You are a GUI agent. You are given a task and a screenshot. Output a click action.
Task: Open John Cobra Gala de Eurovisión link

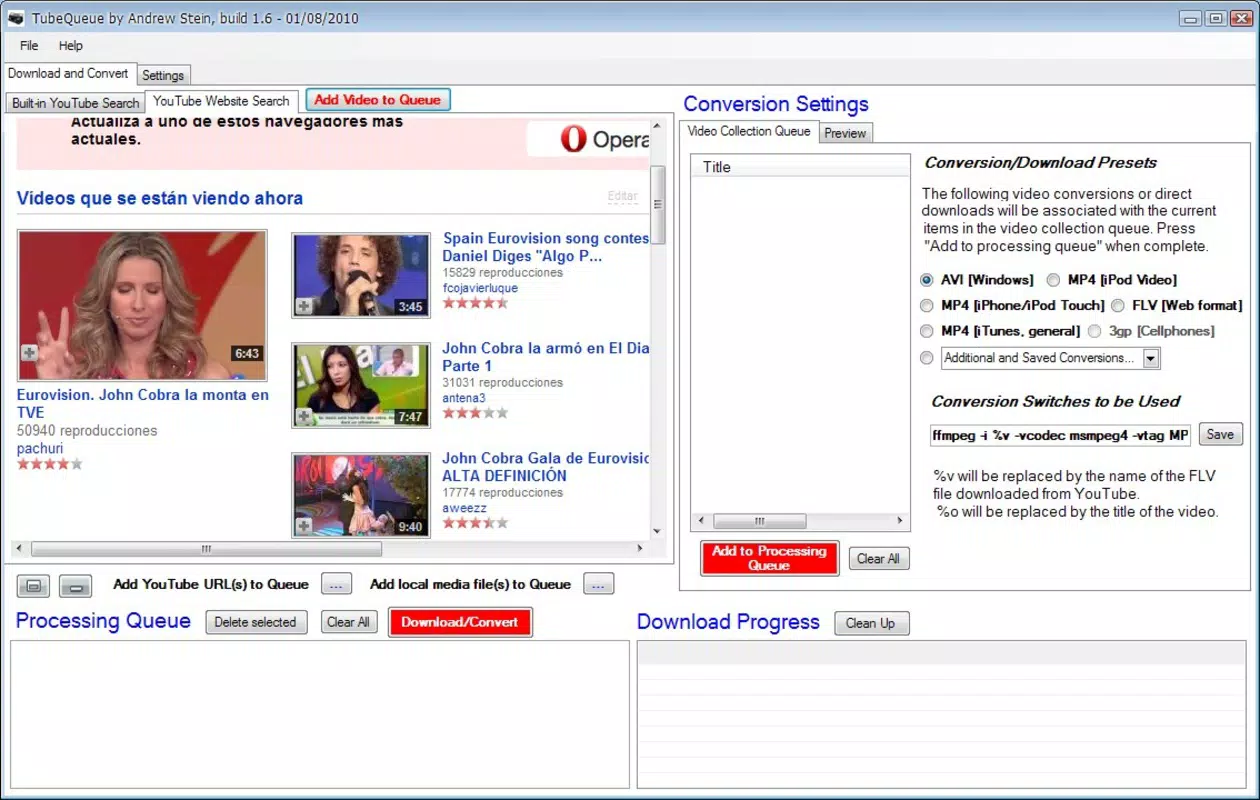[546, 467]
